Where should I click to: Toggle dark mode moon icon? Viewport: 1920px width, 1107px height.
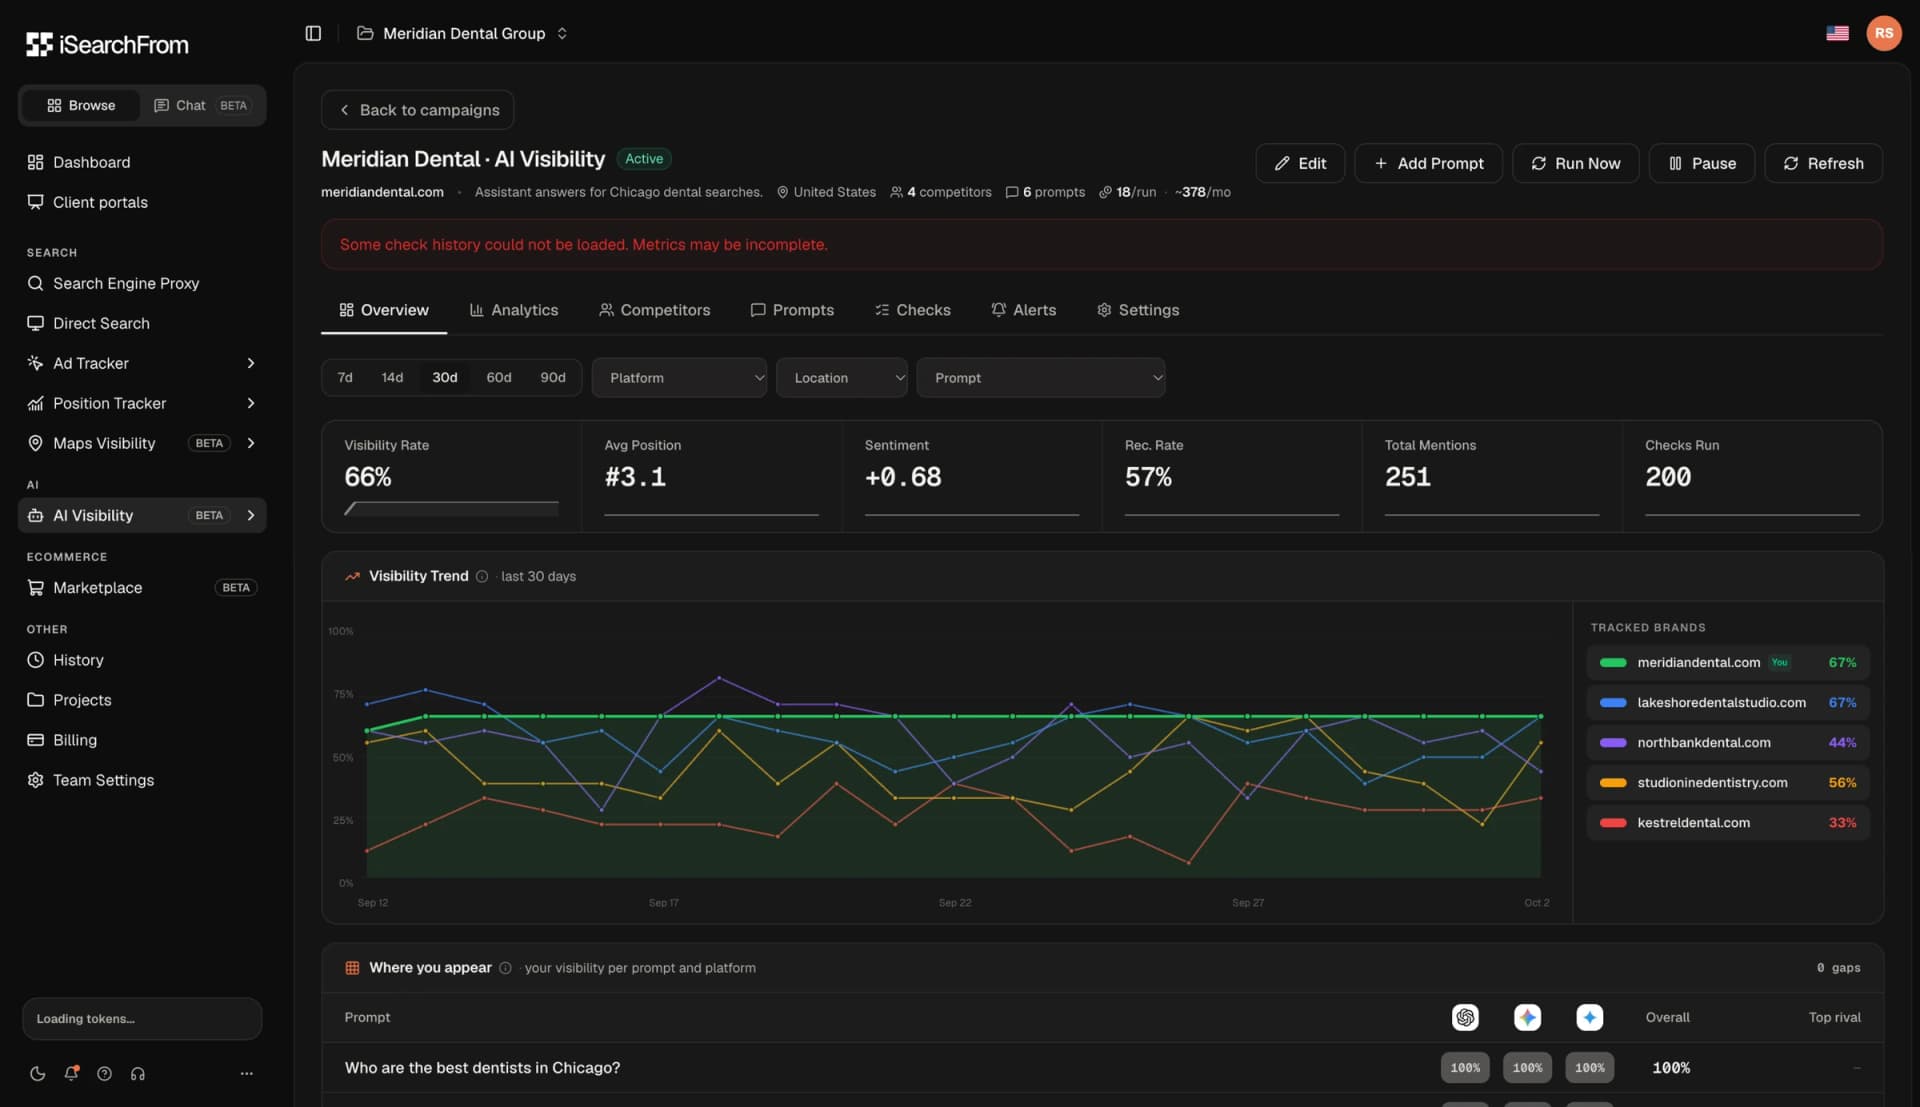37,1073
